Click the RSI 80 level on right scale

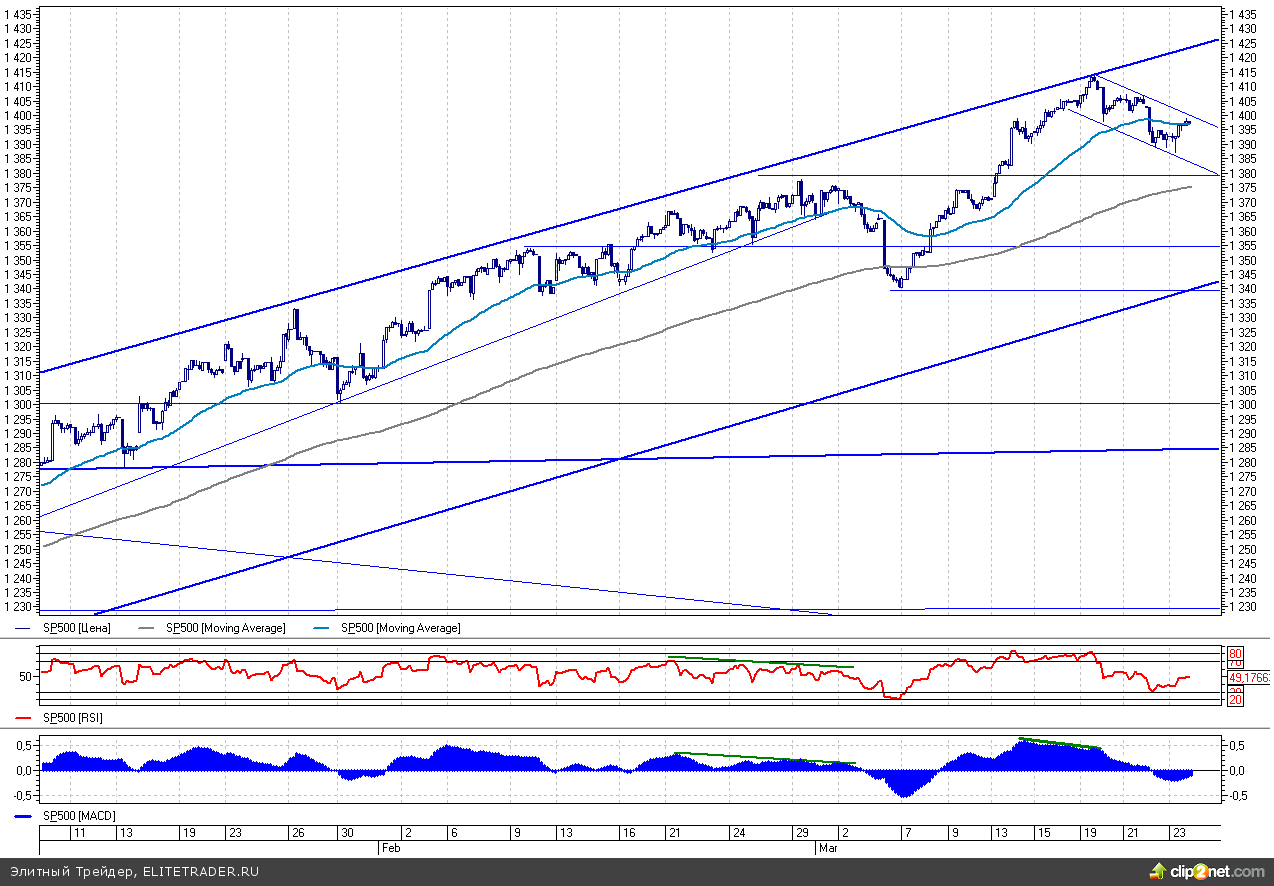click(x=1236, y=653)
